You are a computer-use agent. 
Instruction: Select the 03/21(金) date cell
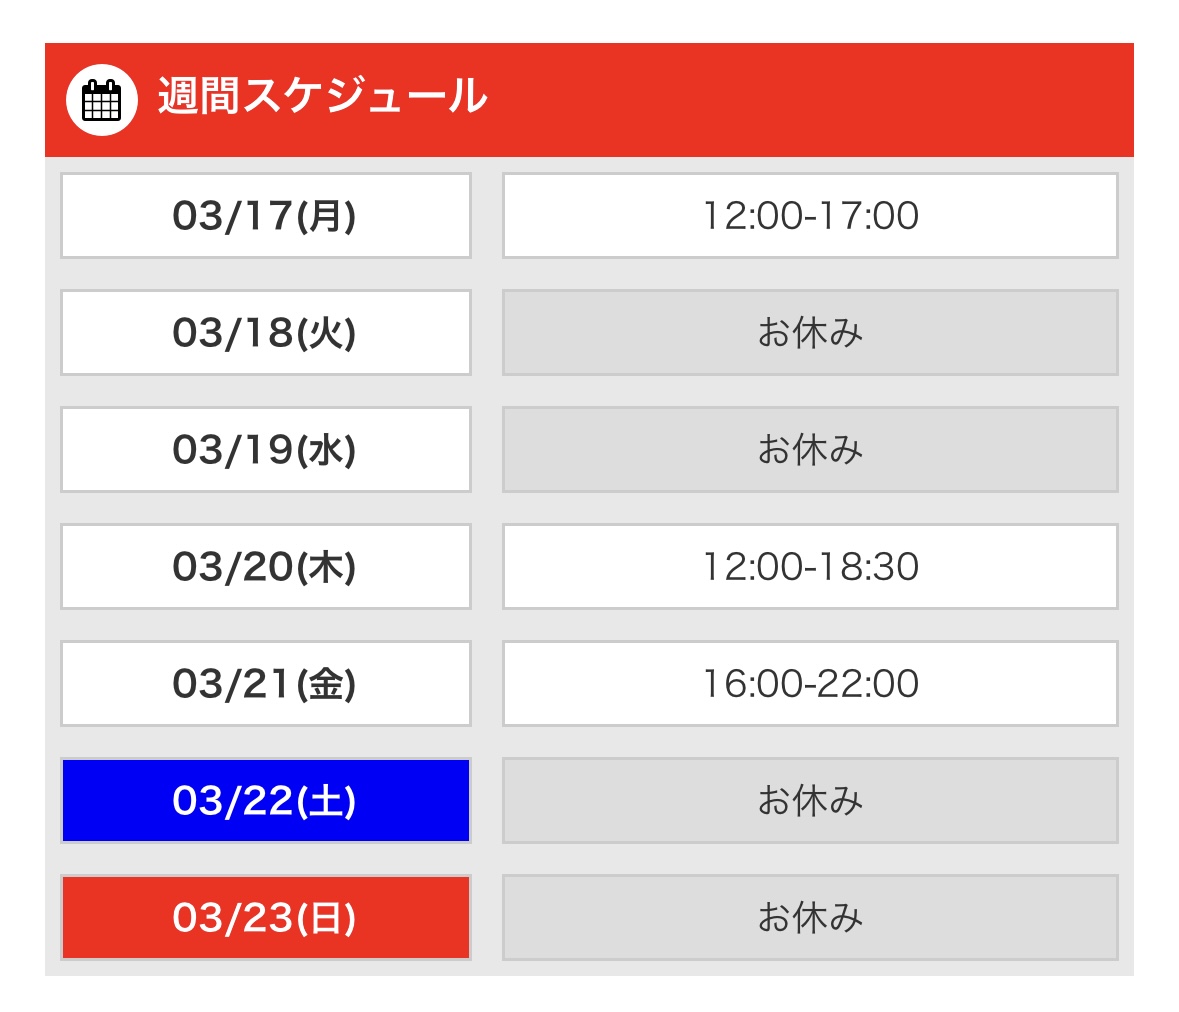266,683
